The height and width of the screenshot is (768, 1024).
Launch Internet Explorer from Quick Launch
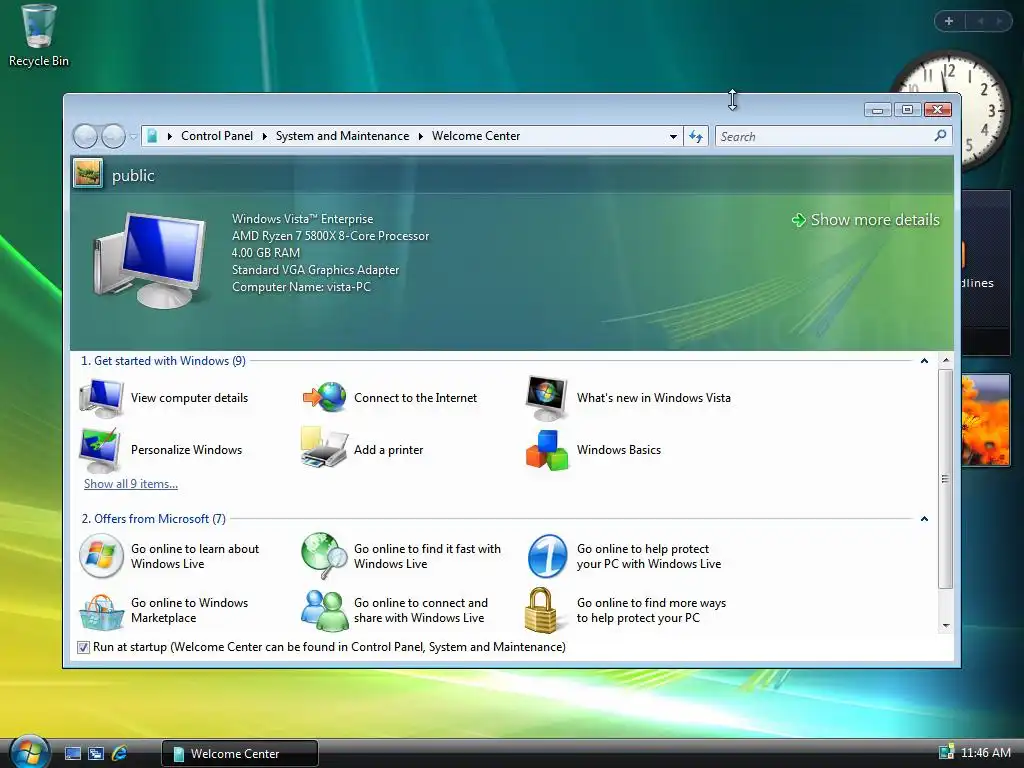(120, 754)
